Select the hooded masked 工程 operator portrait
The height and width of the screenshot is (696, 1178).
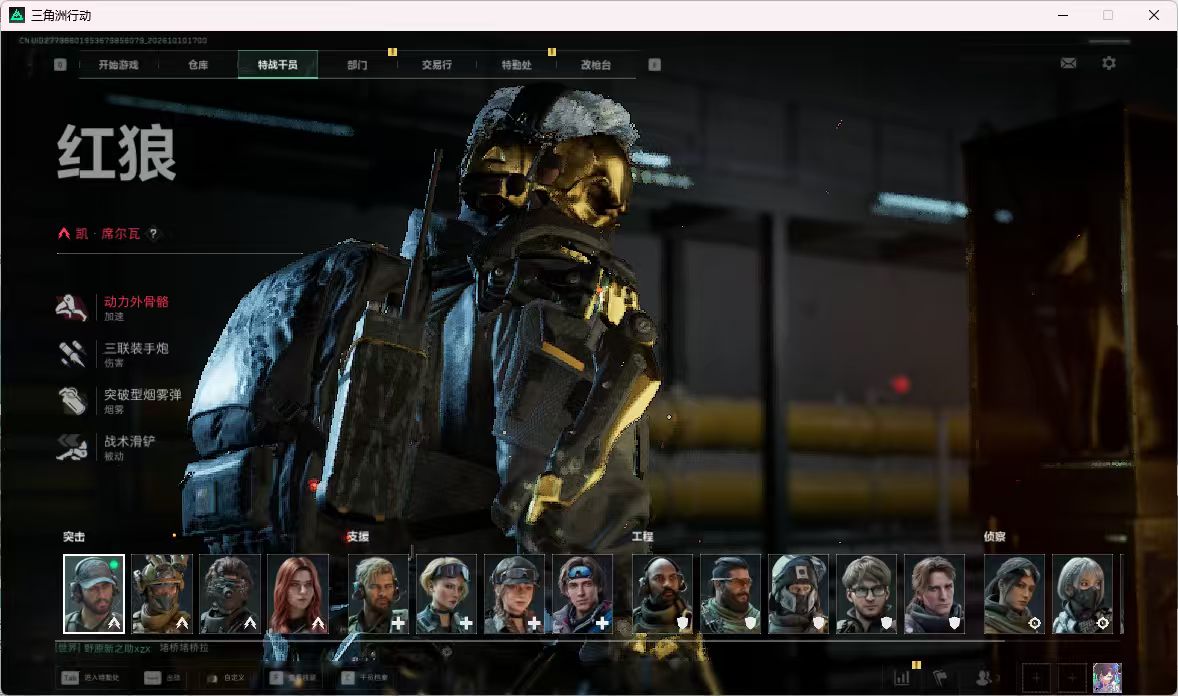(x=799, y=594)
